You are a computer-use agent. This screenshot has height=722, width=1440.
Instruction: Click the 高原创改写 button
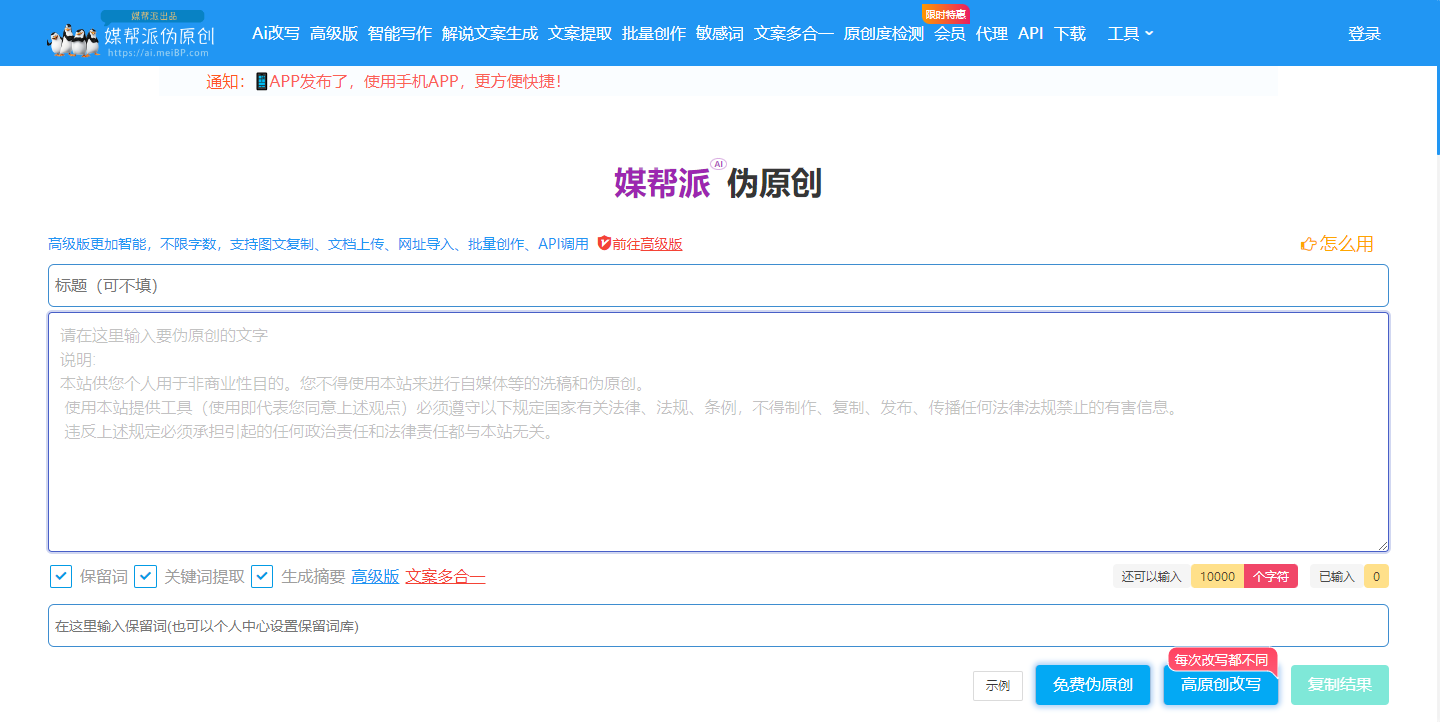pos(1221,685)
